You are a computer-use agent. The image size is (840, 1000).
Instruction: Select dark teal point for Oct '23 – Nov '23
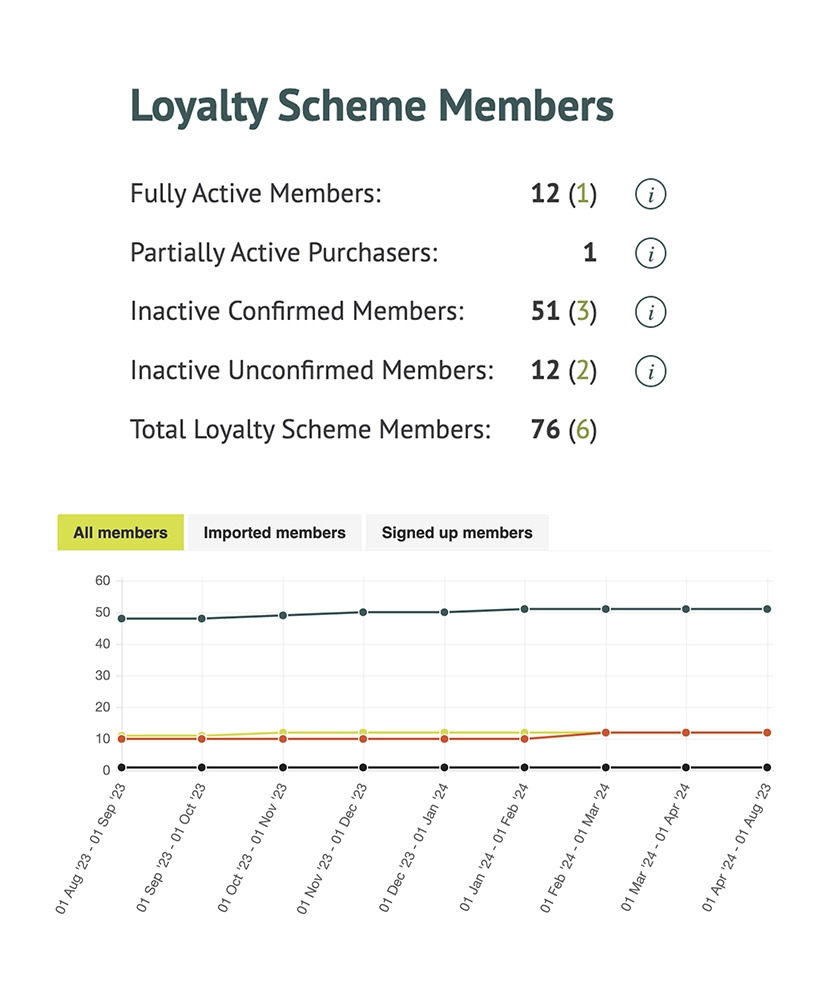(283, 615)
